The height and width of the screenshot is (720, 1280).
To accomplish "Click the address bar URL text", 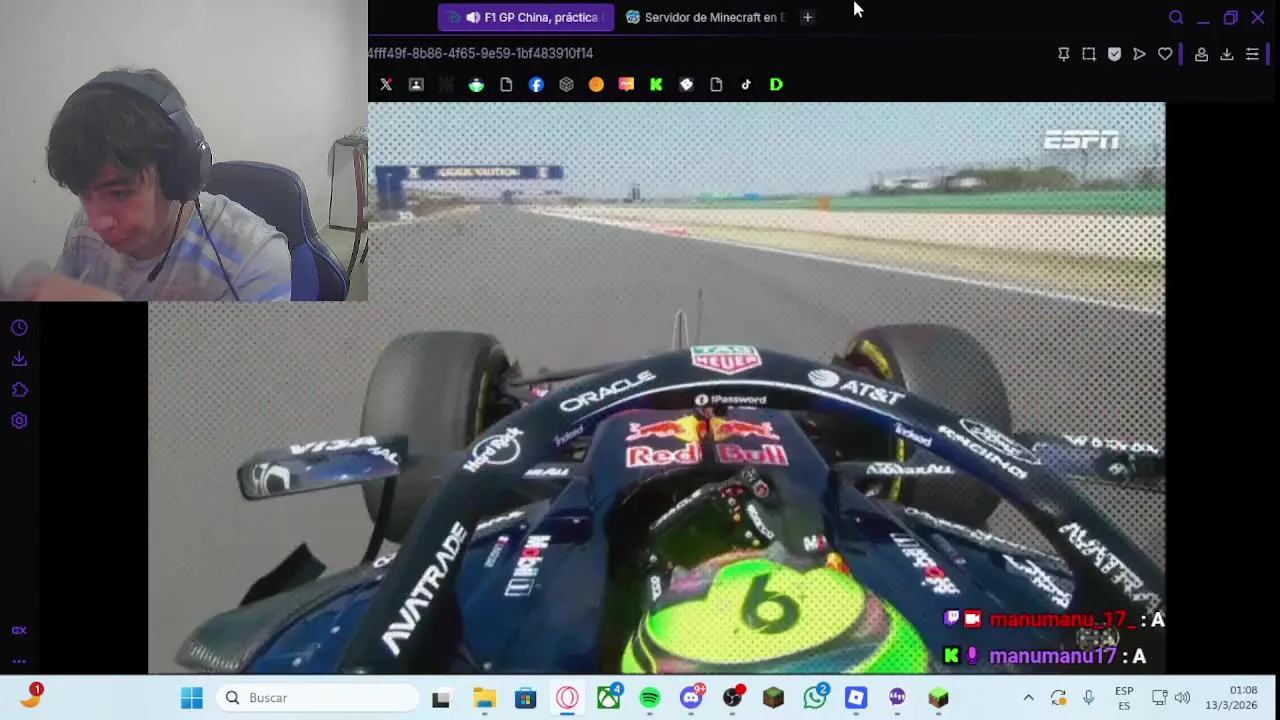I will pos(480,54).
